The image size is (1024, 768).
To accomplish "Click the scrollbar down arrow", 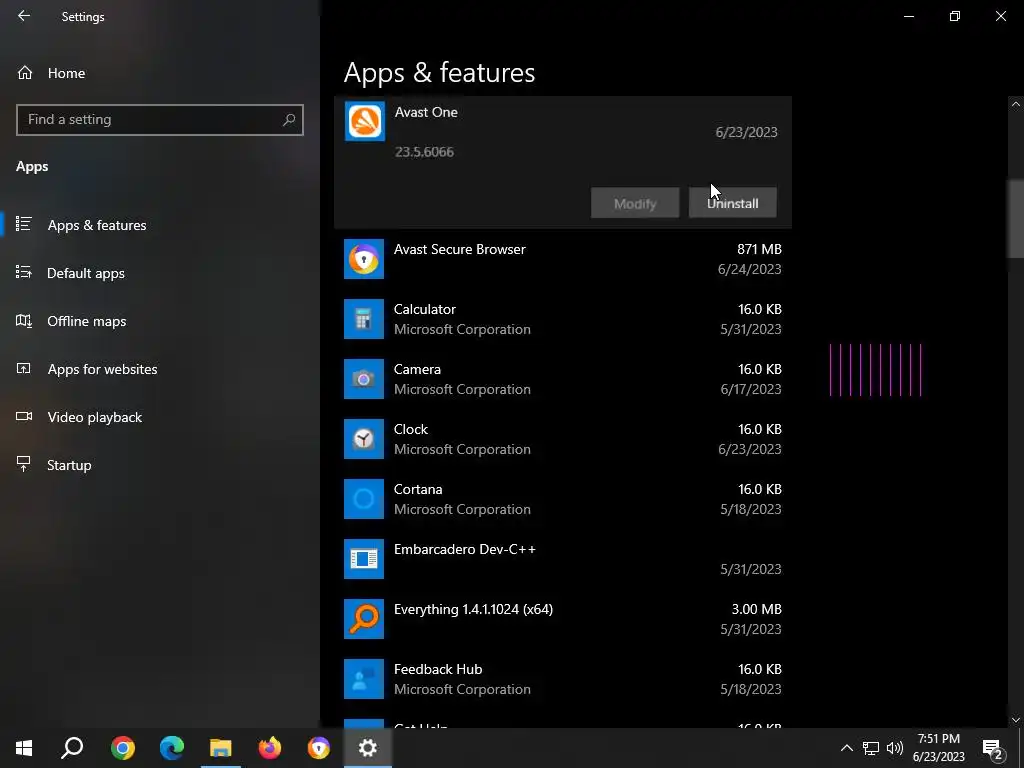I will pyautogui.click(x=1016, y=720).
